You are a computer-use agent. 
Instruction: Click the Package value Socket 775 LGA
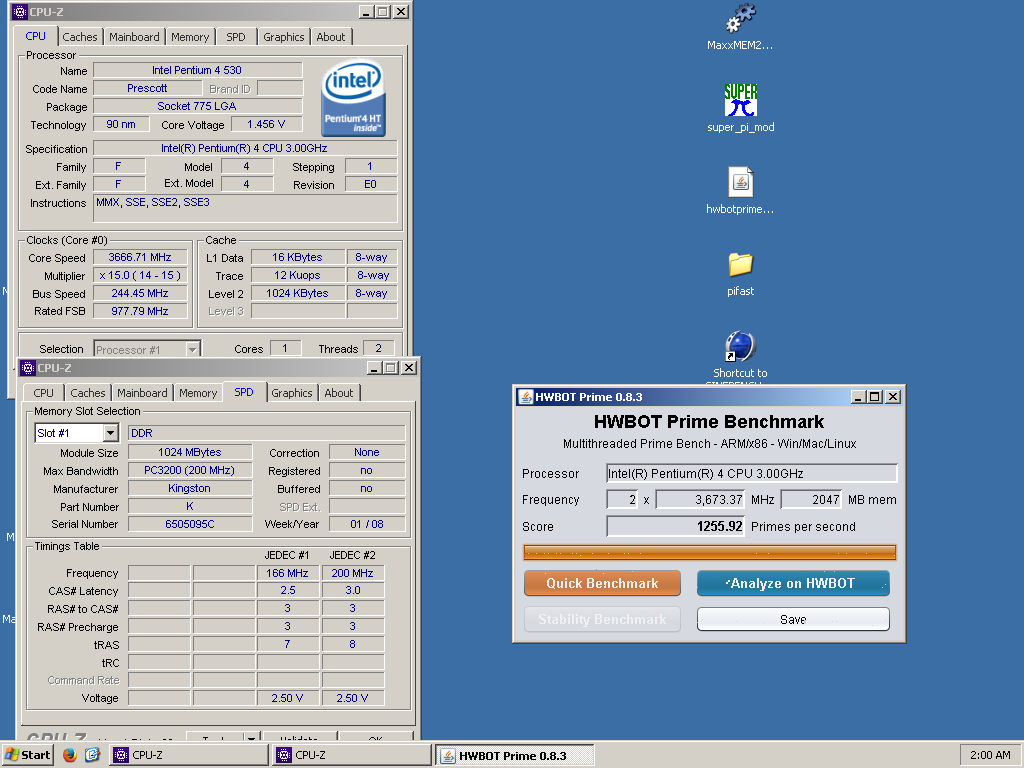click(197, 106)
